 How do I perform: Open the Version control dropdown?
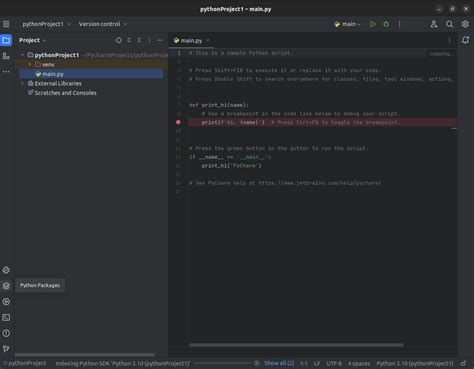click(103, 24)
